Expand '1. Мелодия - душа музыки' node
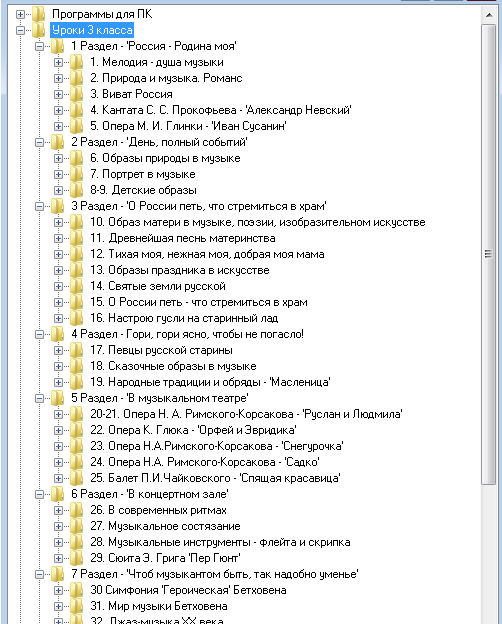 tap(59, 62)
